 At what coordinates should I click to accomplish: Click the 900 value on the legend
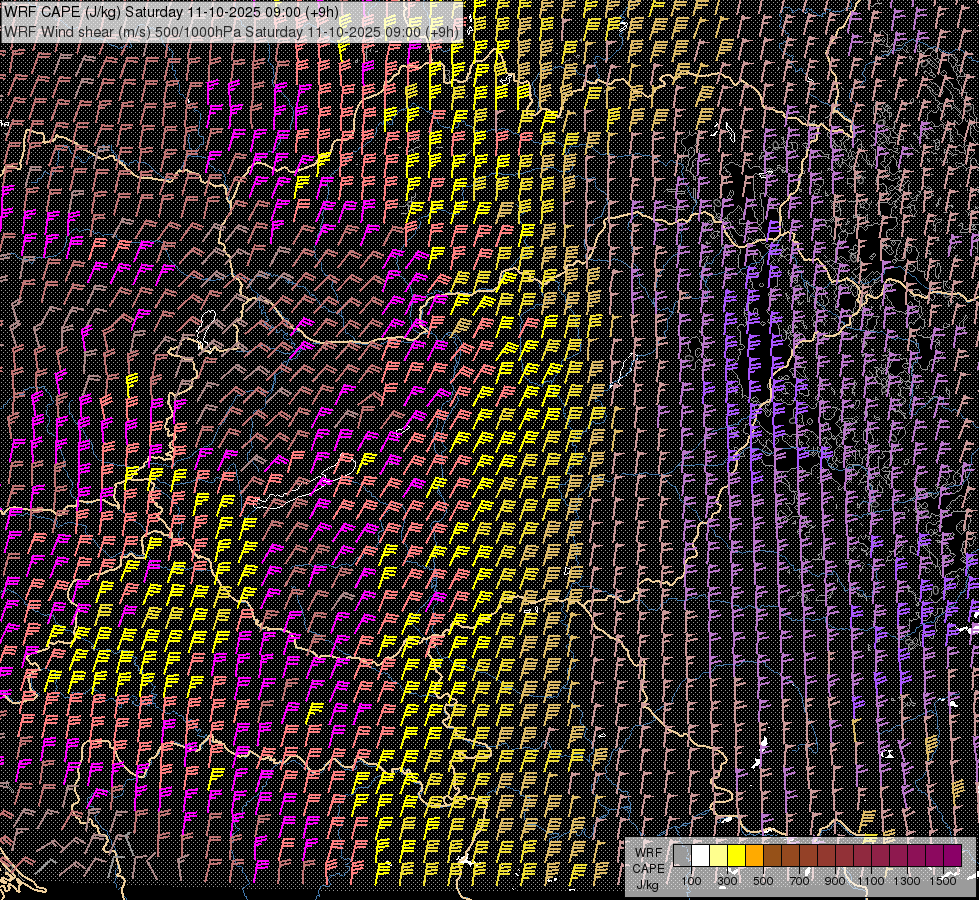(x=835, y=881)
